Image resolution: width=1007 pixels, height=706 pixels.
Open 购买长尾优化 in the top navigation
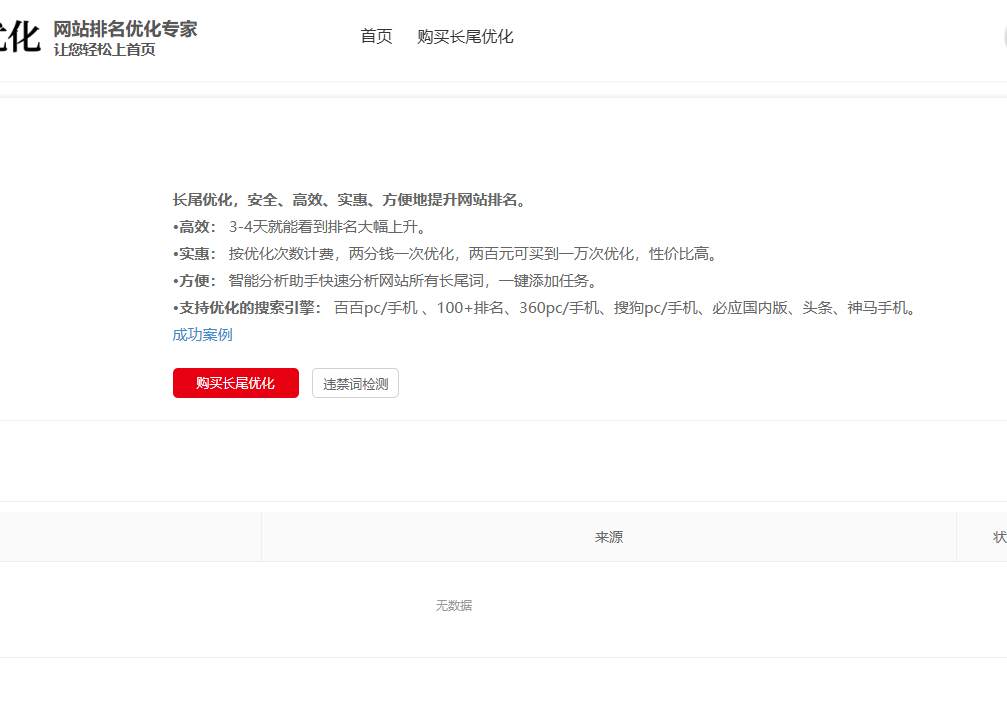tap(465, 37)
